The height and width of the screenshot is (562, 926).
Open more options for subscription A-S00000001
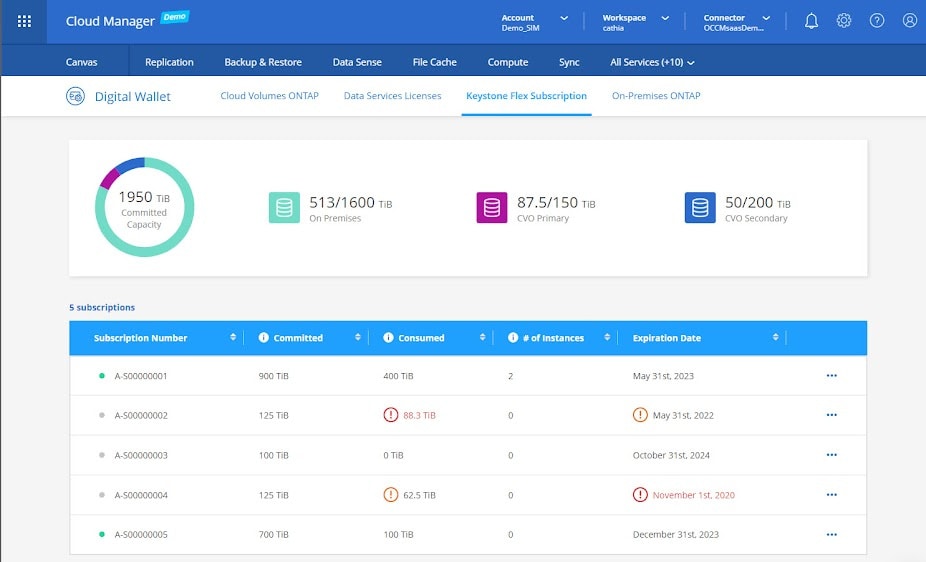click(x=831, y=376)
